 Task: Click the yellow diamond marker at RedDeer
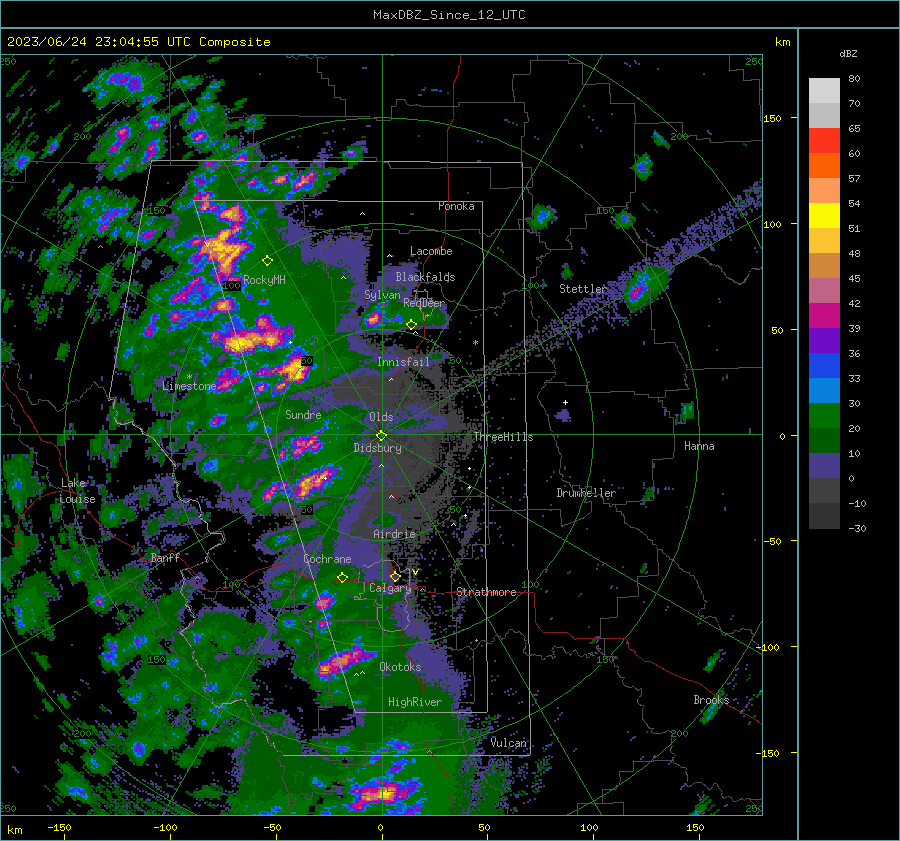411,325
